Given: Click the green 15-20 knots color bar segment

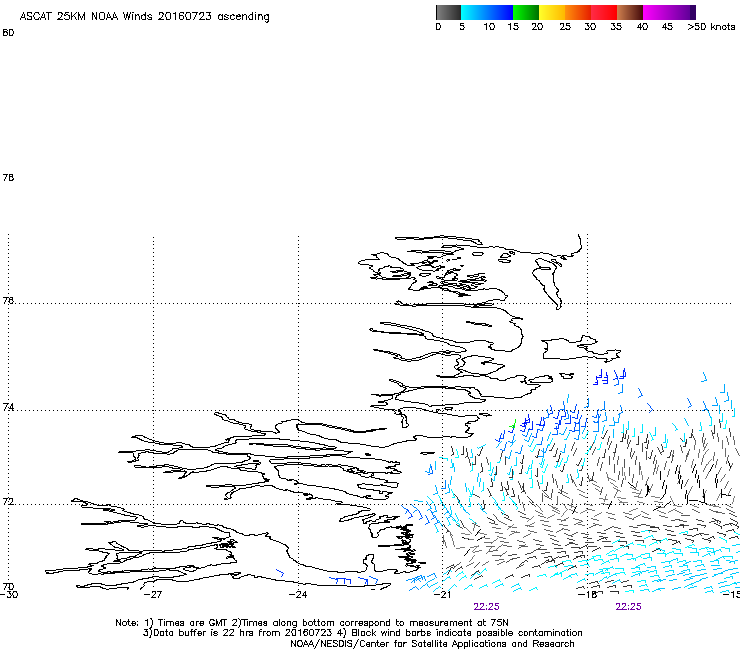Looking at the screenshot, I should 526,12.
